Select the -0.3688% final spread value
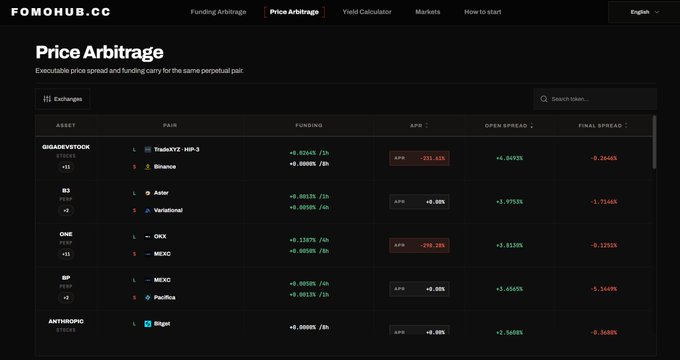Image resolution: width=680 pixels, height=360 pixels. coord(603,333)
